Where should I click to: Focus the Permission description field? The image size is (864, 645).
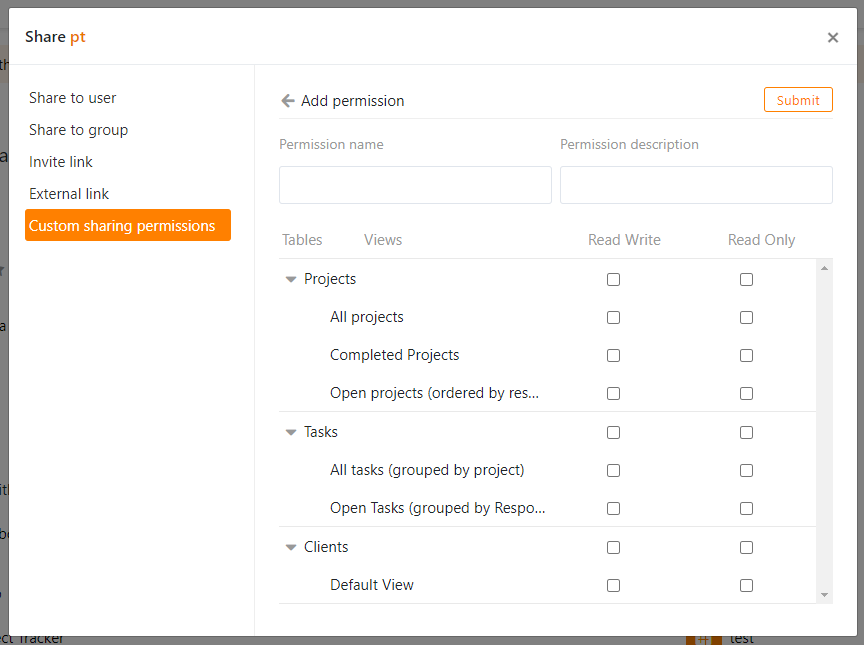pyautogui.click(x=696, y=185)
